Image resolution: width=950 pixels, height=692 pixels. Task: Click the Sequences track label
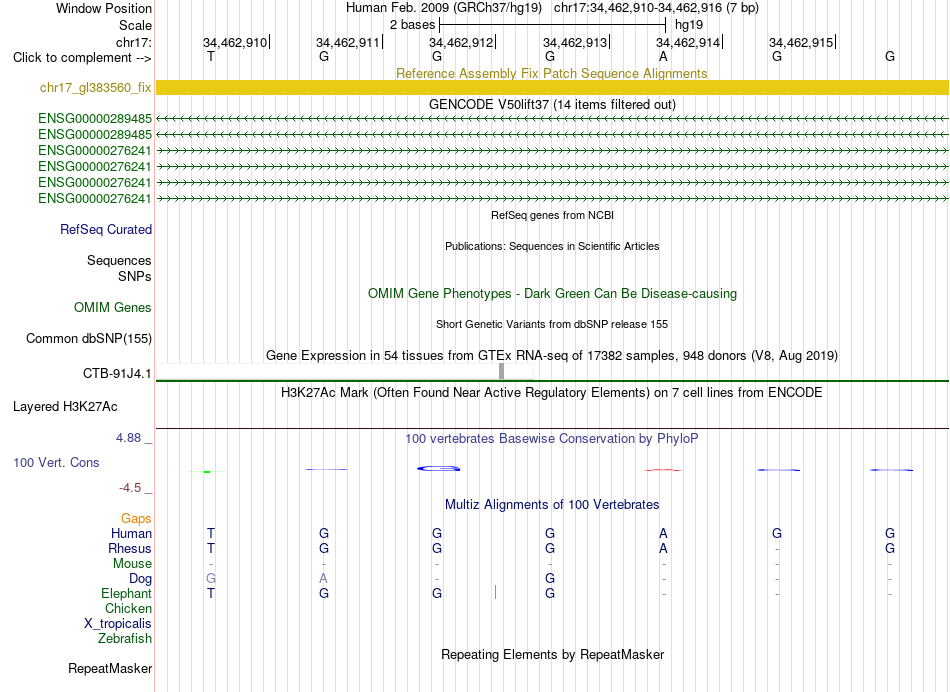coord(119,261)
